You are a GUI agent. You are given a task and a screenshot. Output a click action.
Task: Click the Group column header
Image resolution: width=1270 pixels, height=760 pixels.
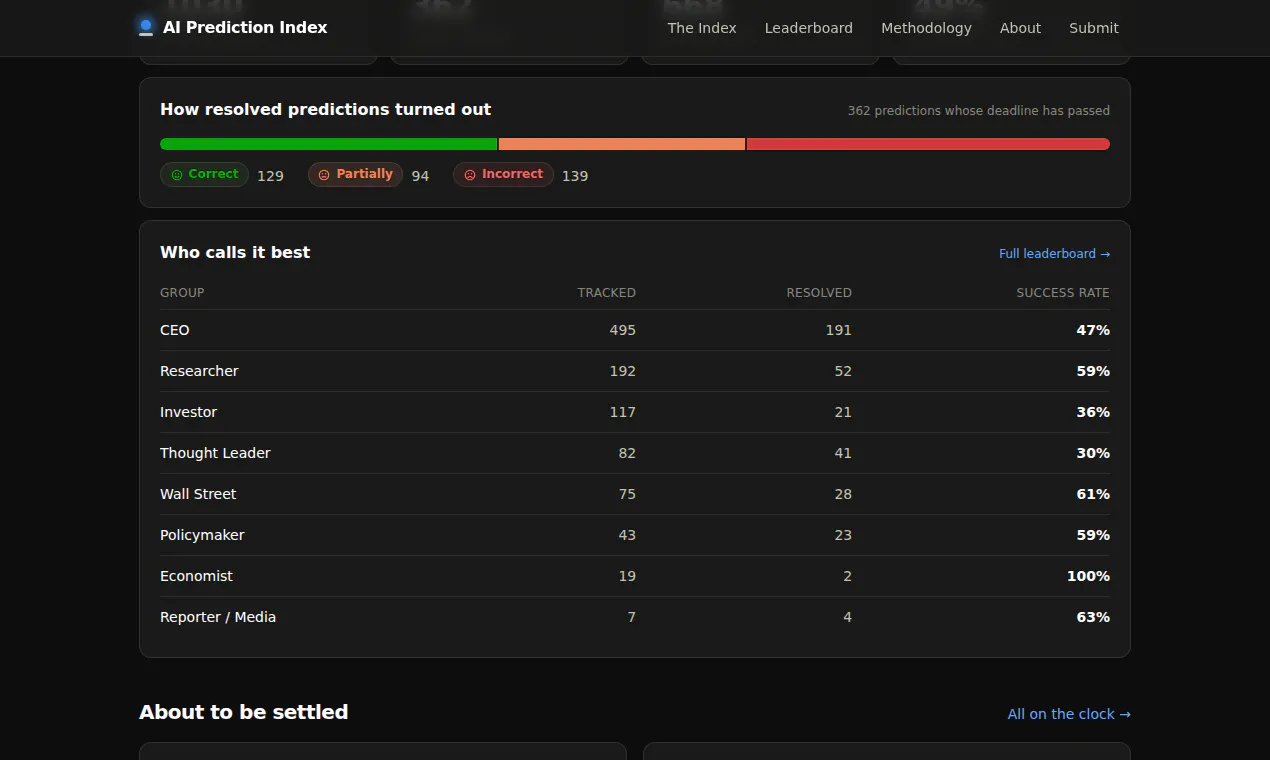182,293
